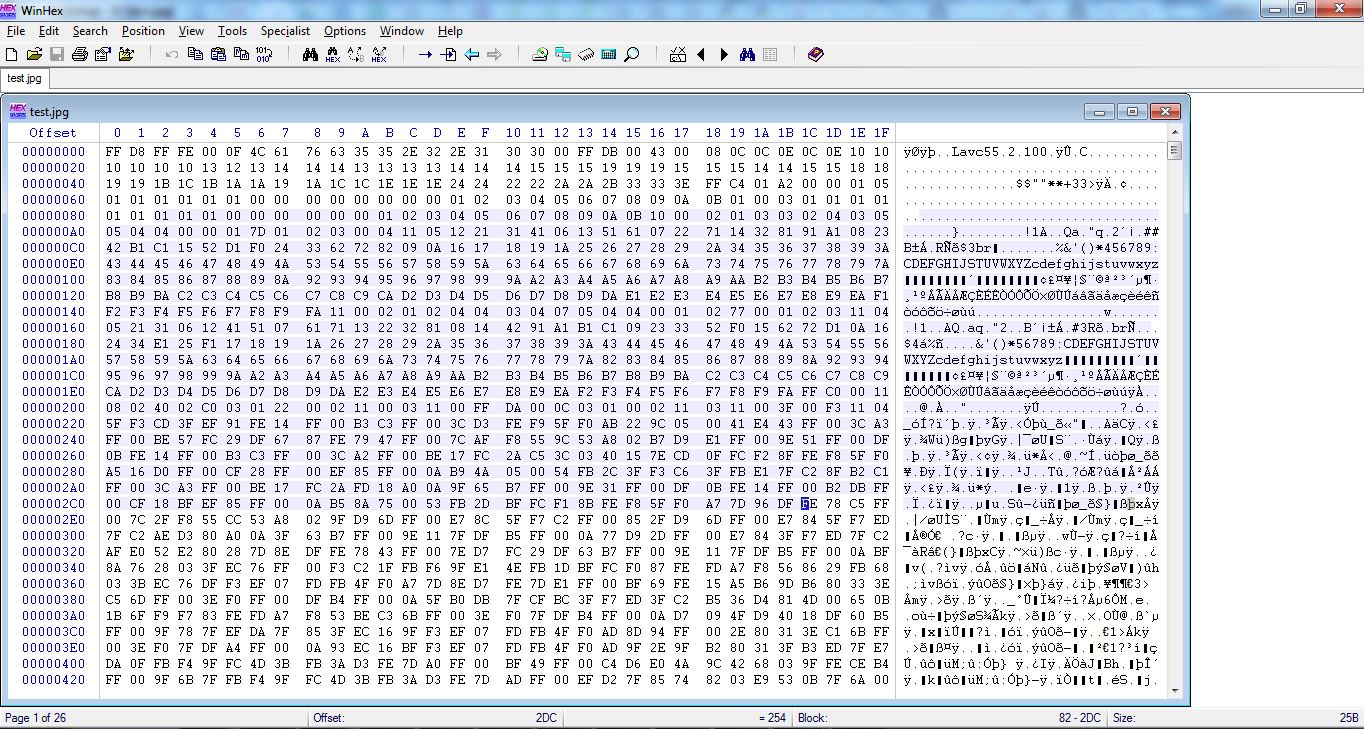Image resolution: width=1364 pixels, height=729 pixels.
Task: Find text with the plain binoculars icon
Action: point(310,54)
